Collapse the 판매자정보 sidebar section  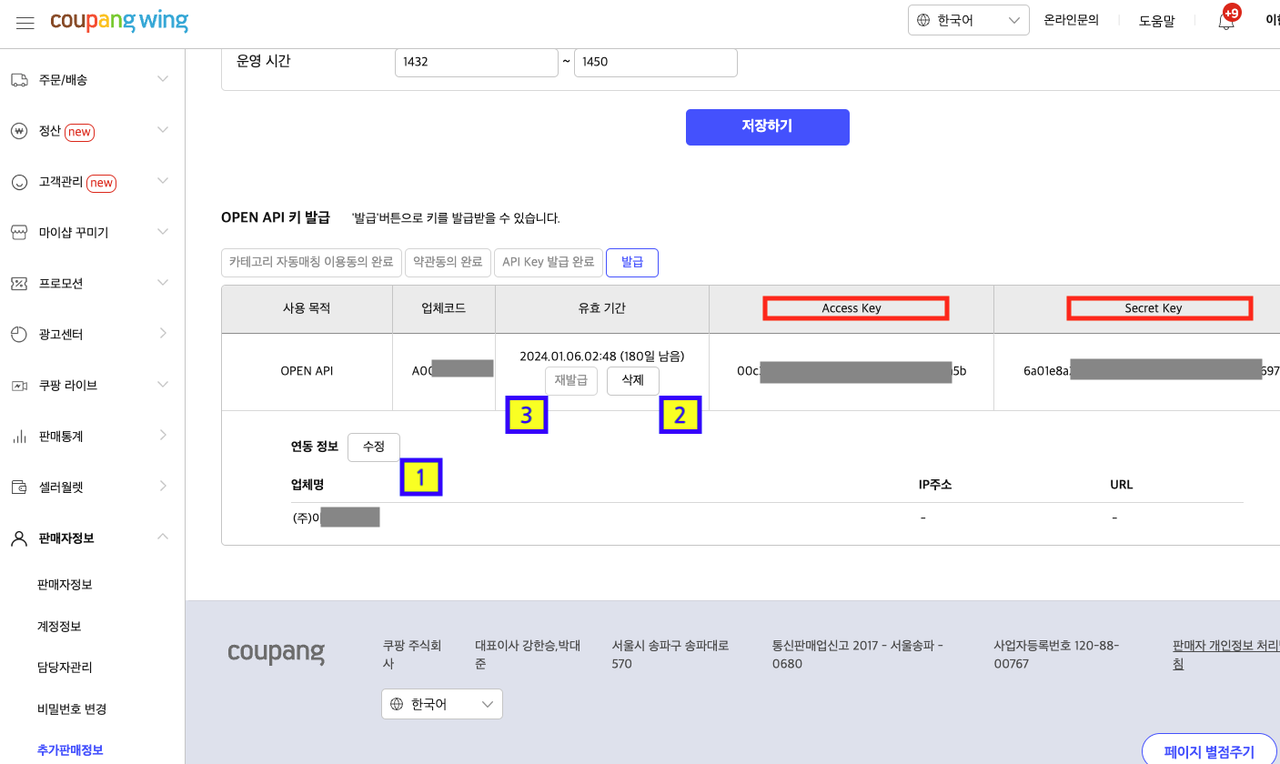pyautogui.click(x=162, y=538)
